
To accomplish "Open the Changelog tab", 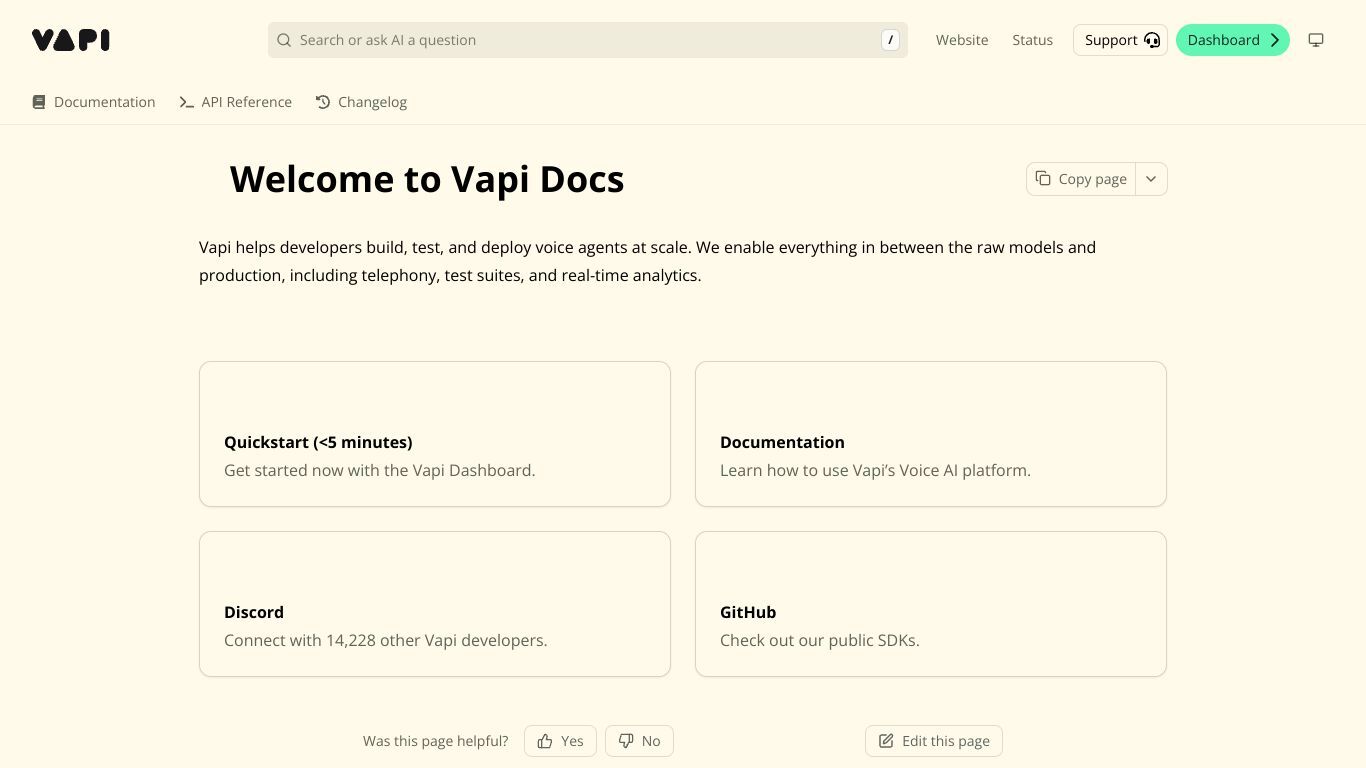I will pyautogui.click(x=361, y=102).
